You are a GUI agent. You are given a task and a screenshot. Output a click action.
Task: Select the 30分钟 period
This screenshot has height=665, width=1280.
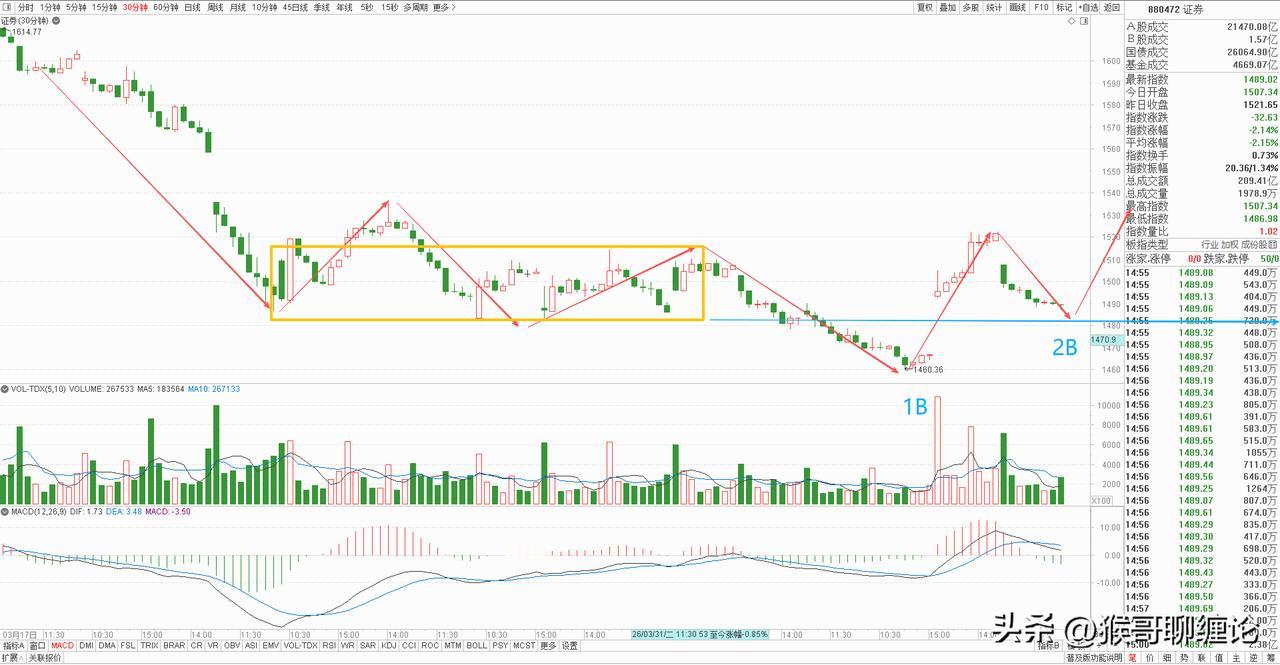click(135, 7)
